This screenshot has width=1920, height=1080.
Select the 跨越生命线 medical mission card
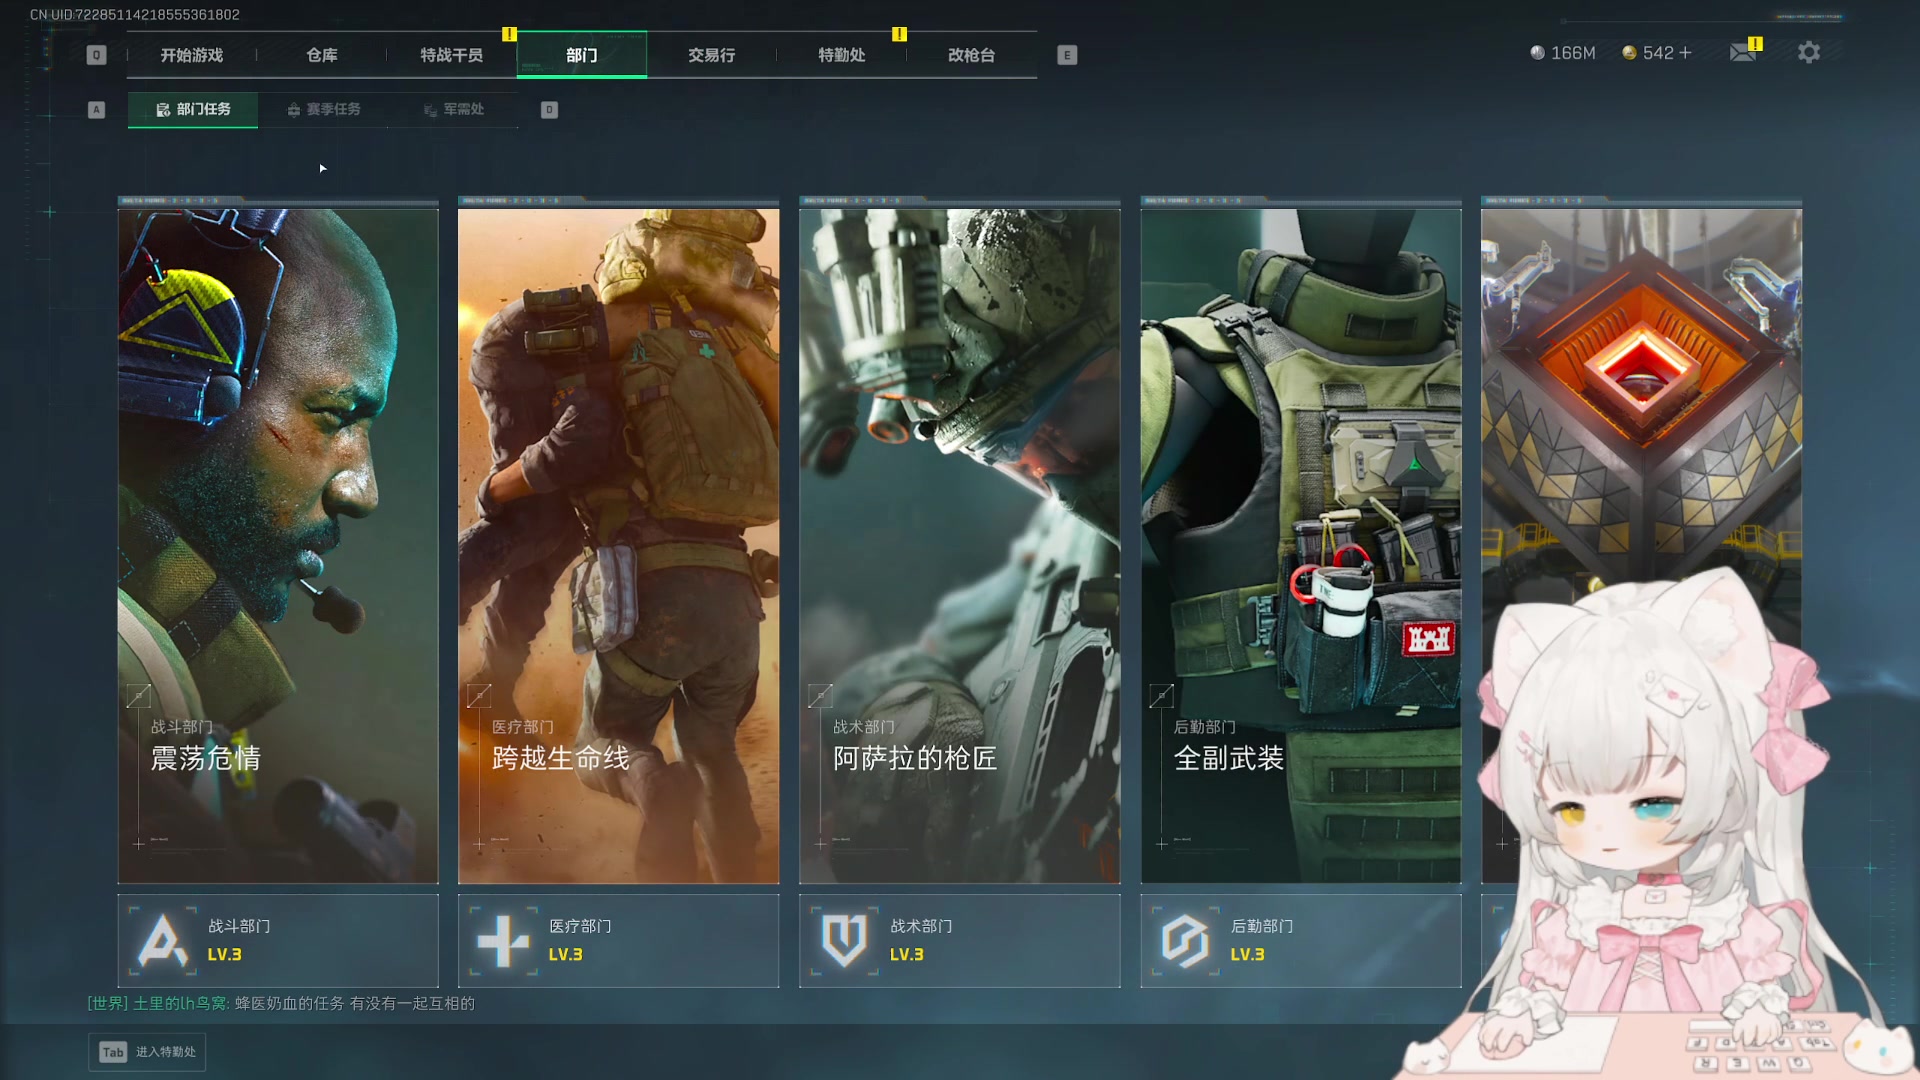618,545
